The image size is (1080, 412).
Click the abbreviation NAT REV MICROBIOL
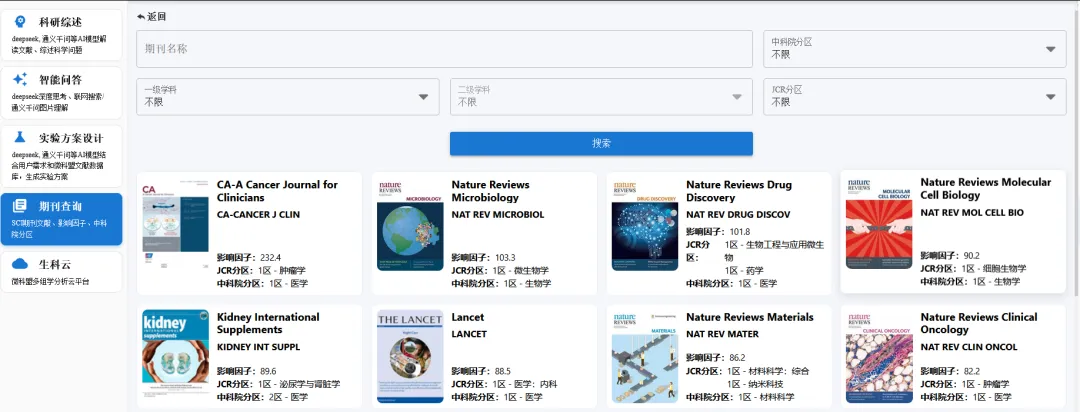point(498,214)
